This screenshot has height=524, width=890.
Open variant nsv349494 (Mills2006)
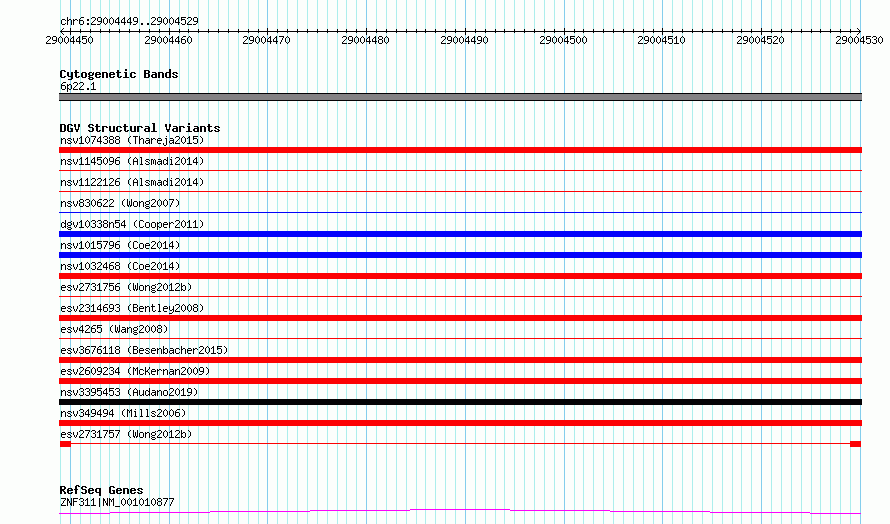pos(123,413)
